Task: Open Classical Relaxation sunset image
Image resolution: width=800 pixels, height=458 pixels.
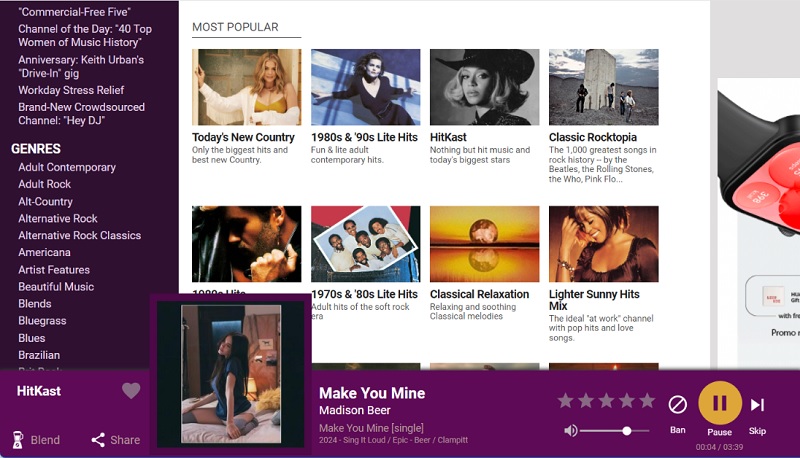Action: click(484, 244)
